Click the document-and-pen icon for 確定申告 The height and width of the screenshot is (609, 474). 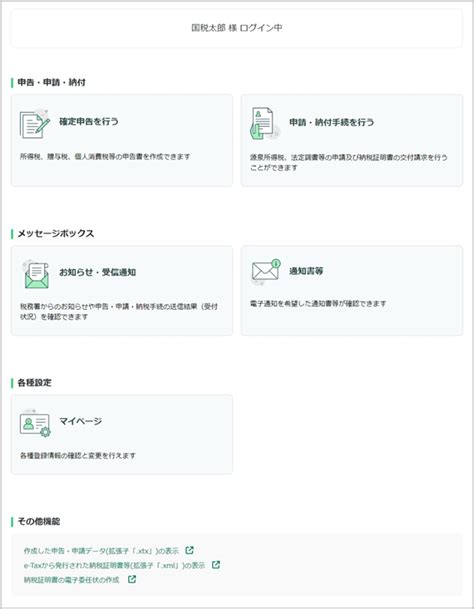[35, 124]
